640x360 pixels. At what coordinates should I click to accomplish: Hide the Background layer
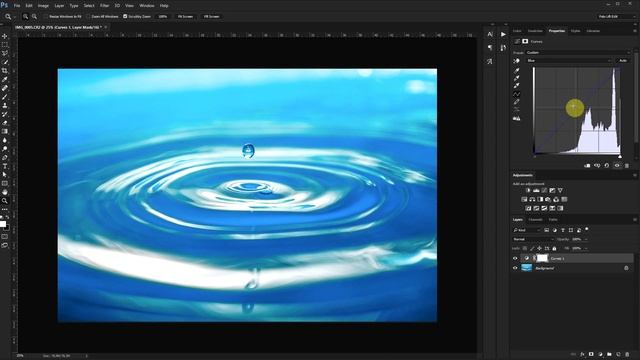point(515,268)
